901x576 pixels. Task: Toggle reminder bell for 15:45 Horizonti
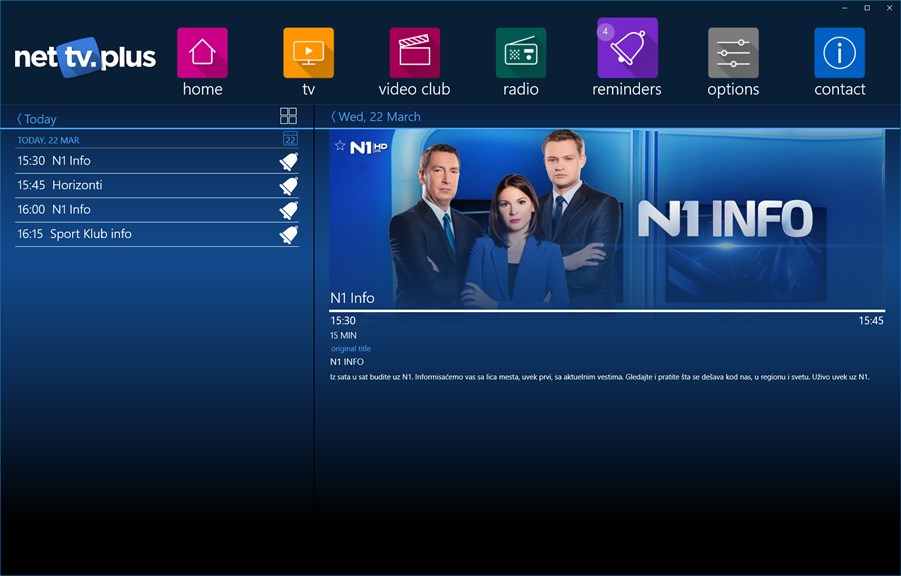click(x=289, y=186)
